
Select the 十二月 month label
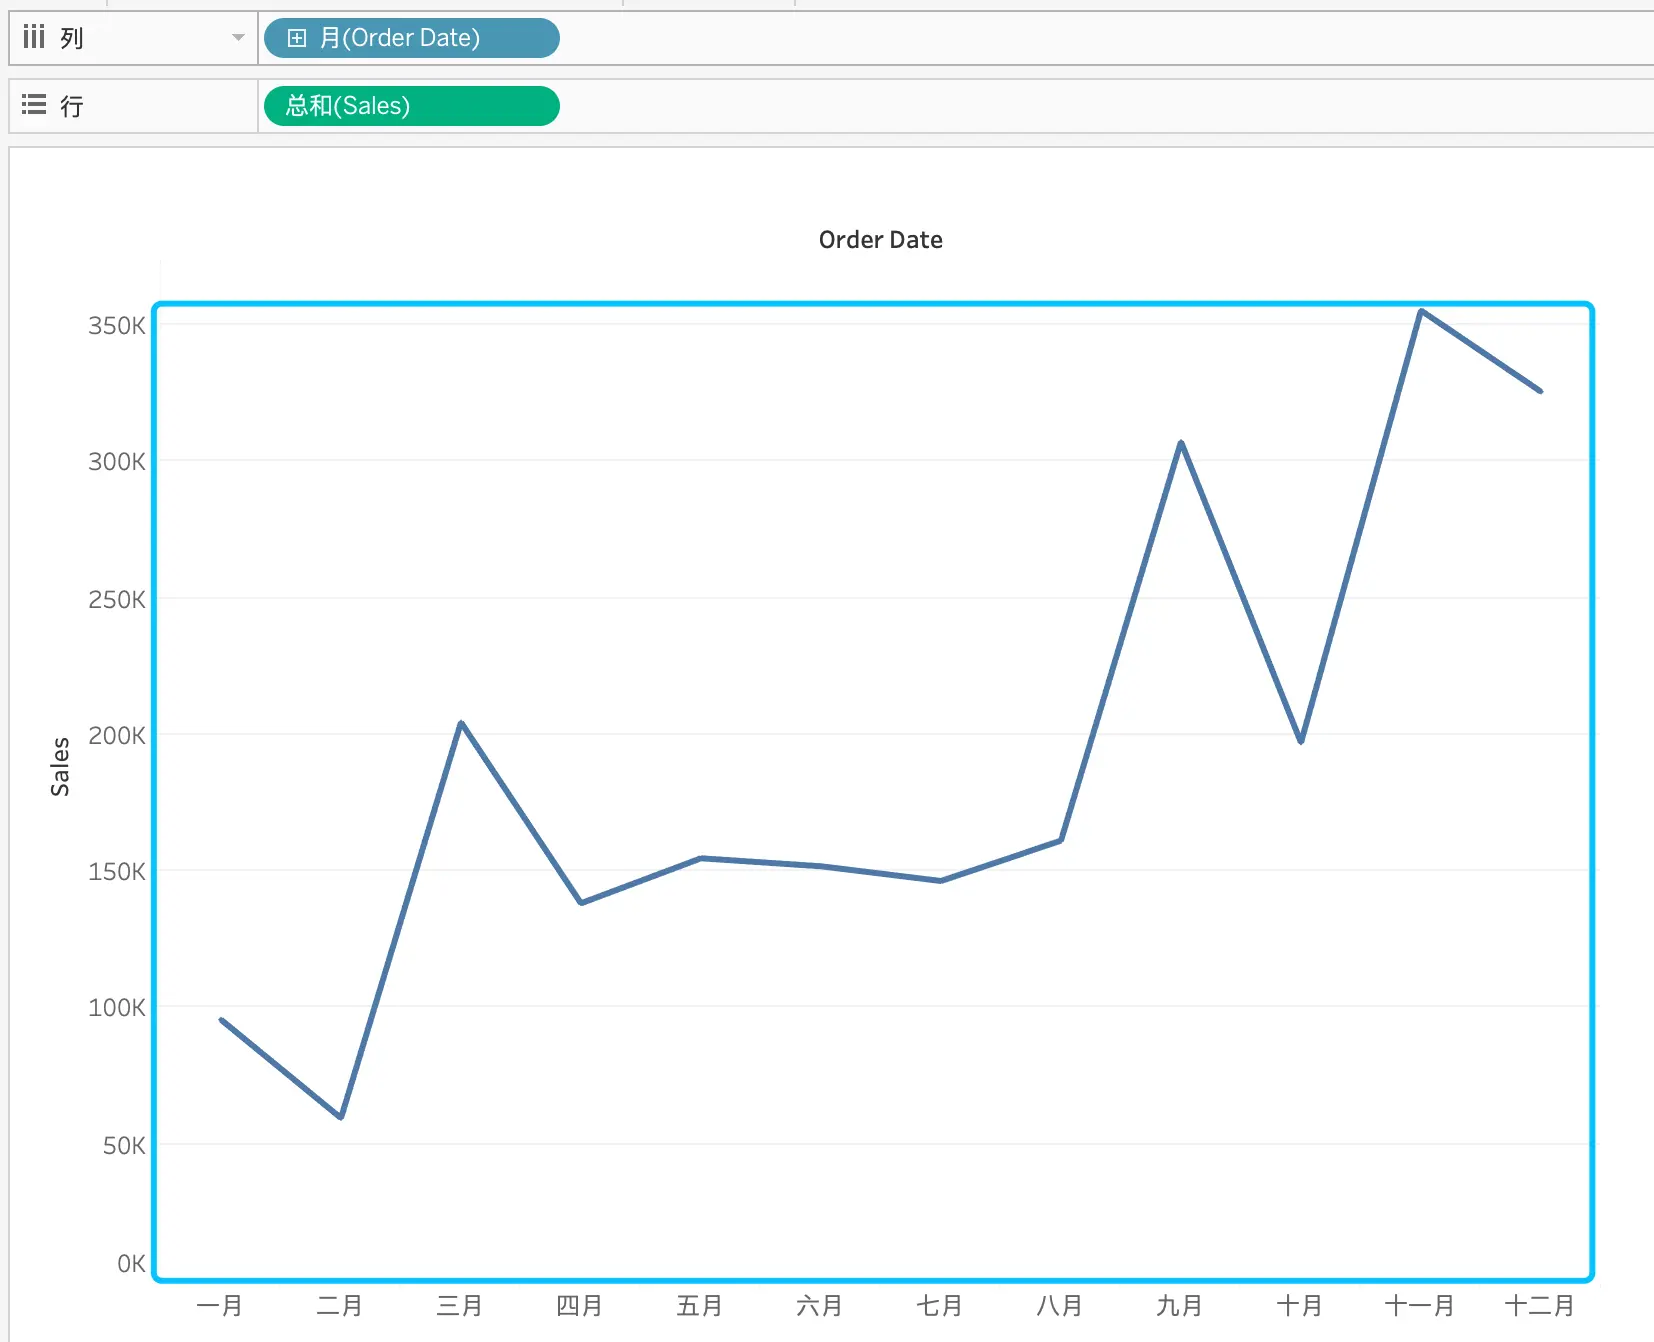(x=1540, y=1306)
